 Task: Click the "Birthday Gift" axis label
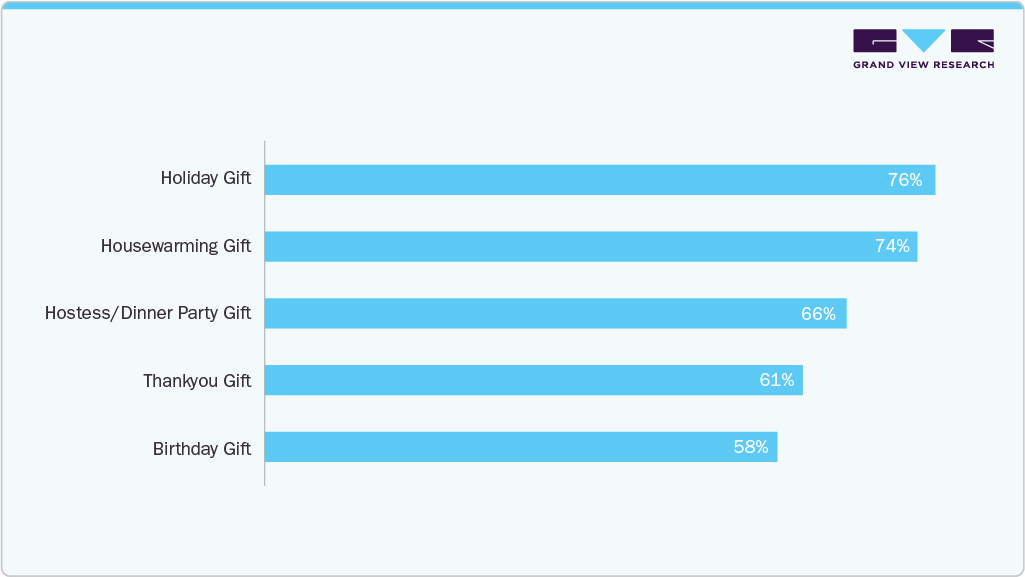click(x=202, y=448)
